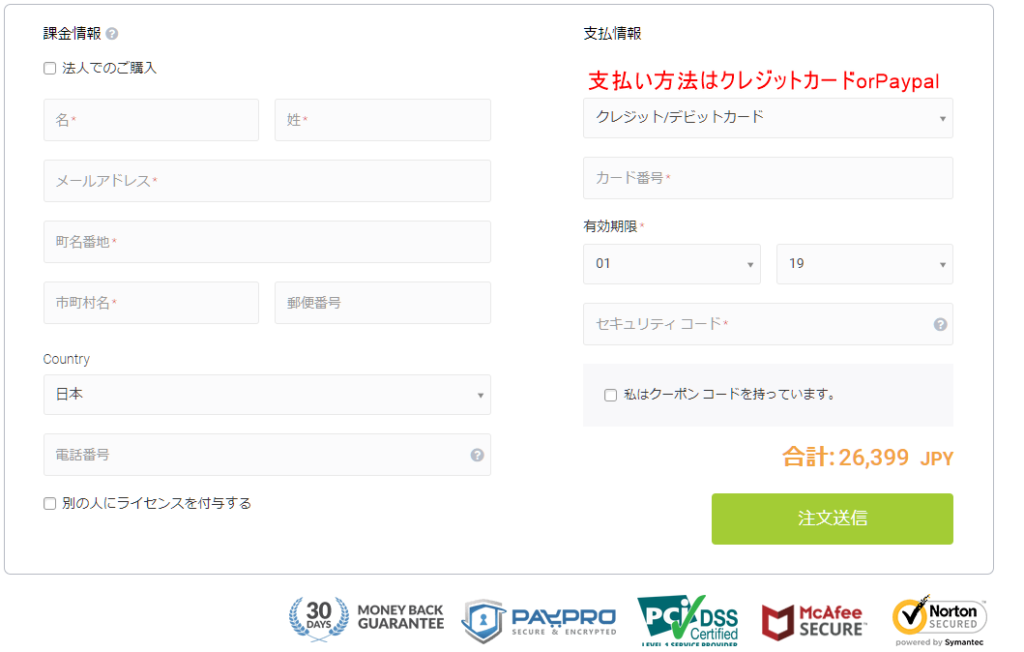Click the 合計: 26,399 JPY total text
This screenshot has width=1024, height=652.
point(867,457)
